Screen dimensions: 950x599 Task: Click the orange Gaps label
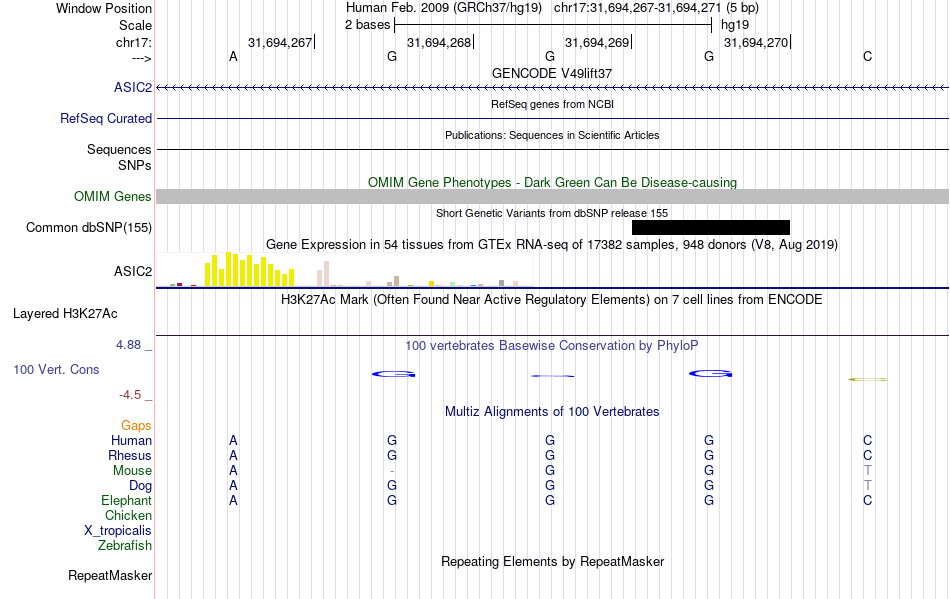[136, 426]
